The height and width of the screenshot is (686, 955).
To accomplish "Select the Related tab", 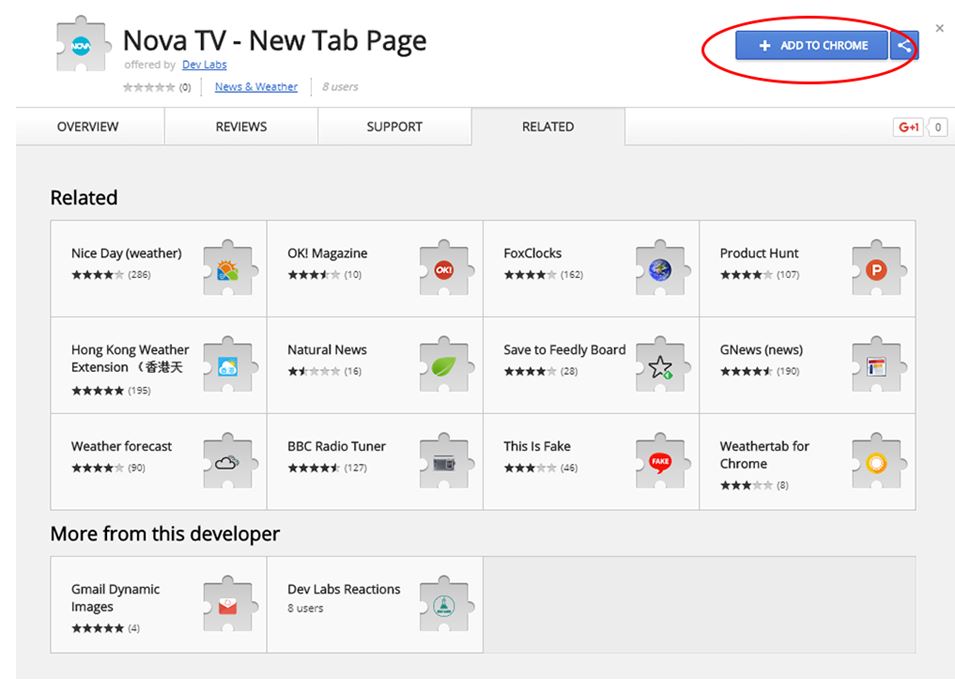I will coord(548,127).
